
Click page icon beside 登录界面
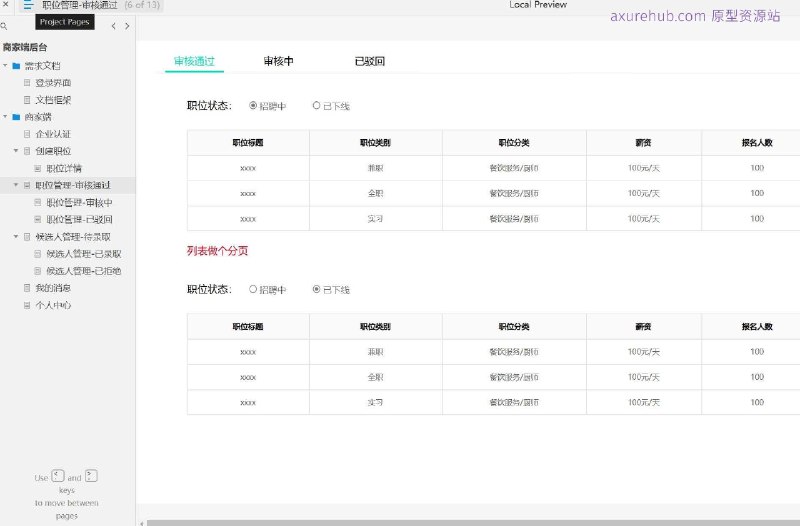[x=27, y=83]
